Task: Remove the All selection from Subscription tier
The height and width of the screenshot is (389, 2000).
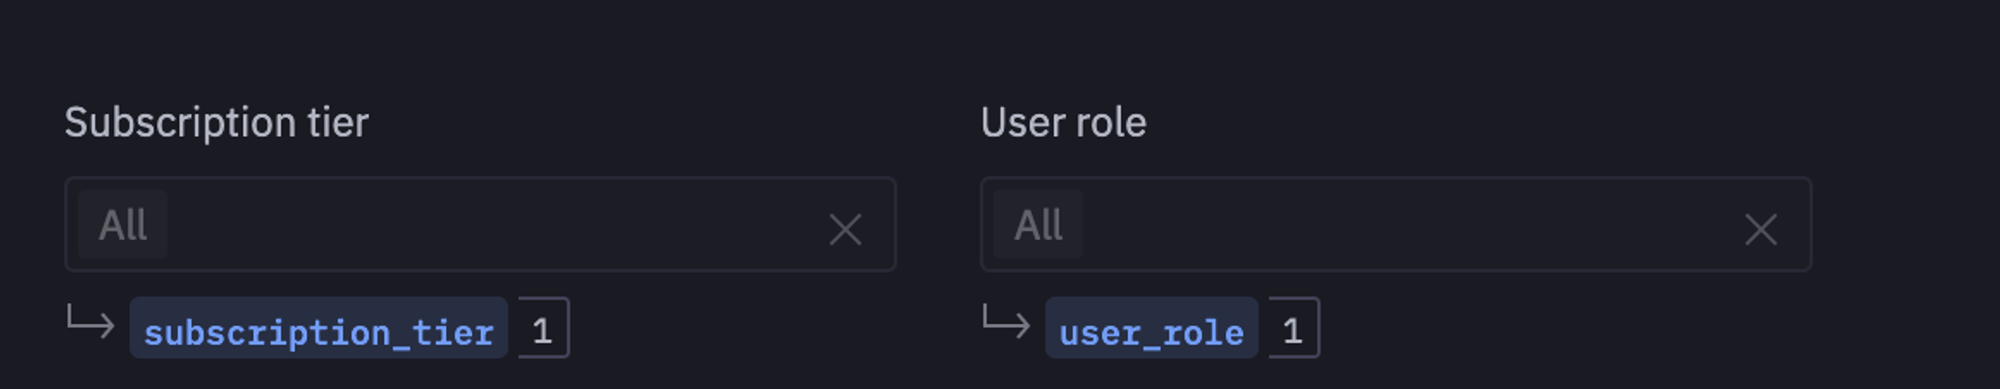Action: (845, 230)
